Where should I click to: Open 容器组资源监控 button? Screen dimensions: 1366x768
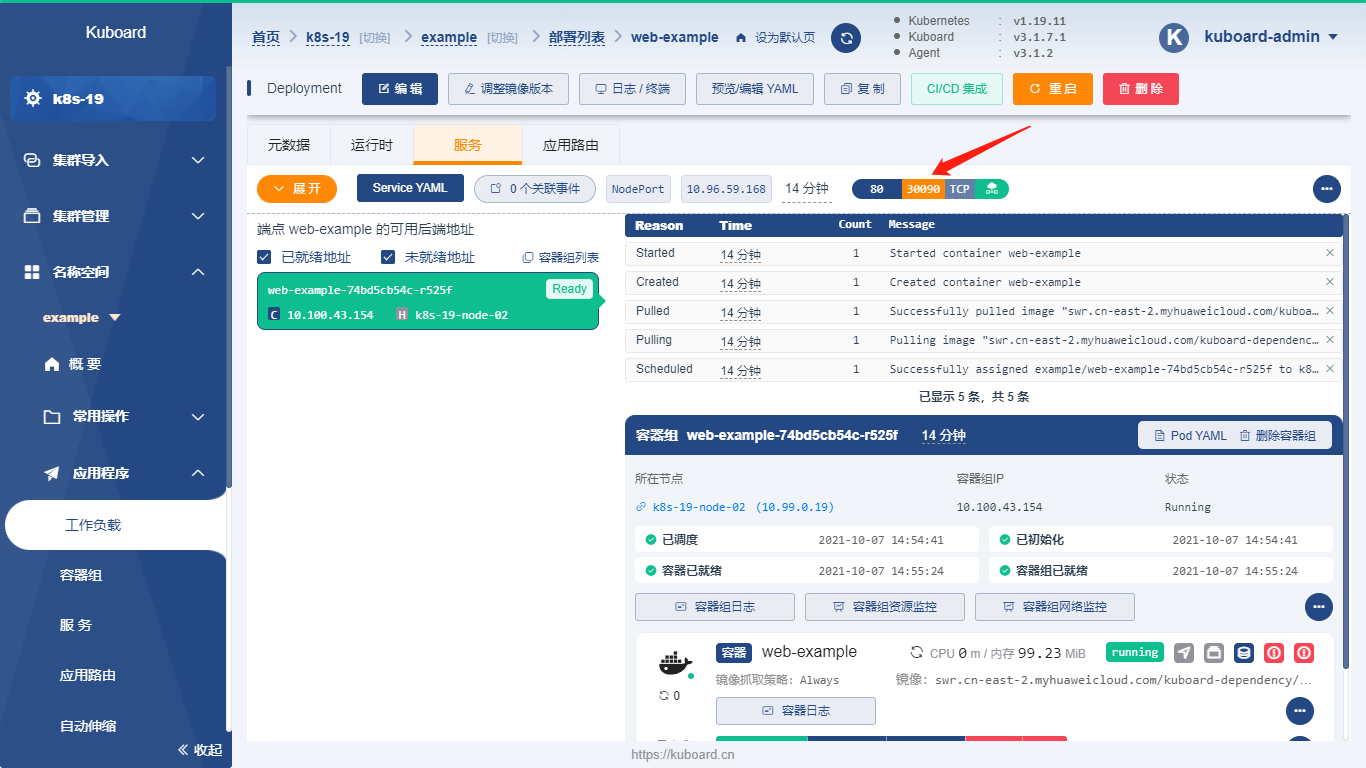tap(885, 607)
